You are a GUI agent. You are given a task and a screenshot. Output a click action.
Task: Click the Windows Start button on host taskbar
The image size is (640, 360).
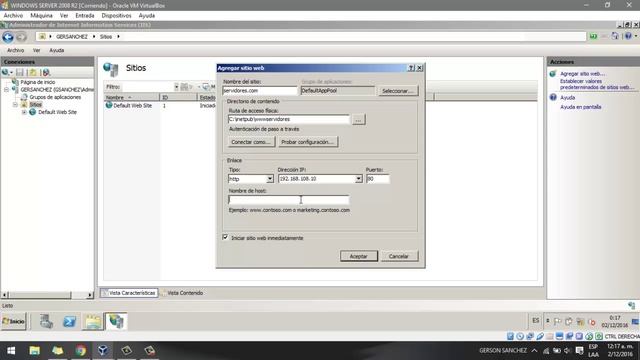11,351
